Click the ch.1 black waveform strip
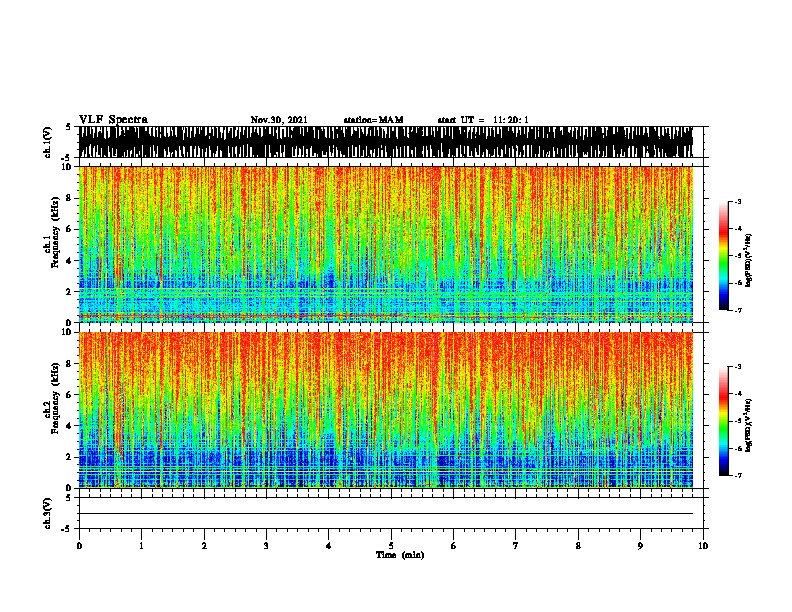 point(386,142)
